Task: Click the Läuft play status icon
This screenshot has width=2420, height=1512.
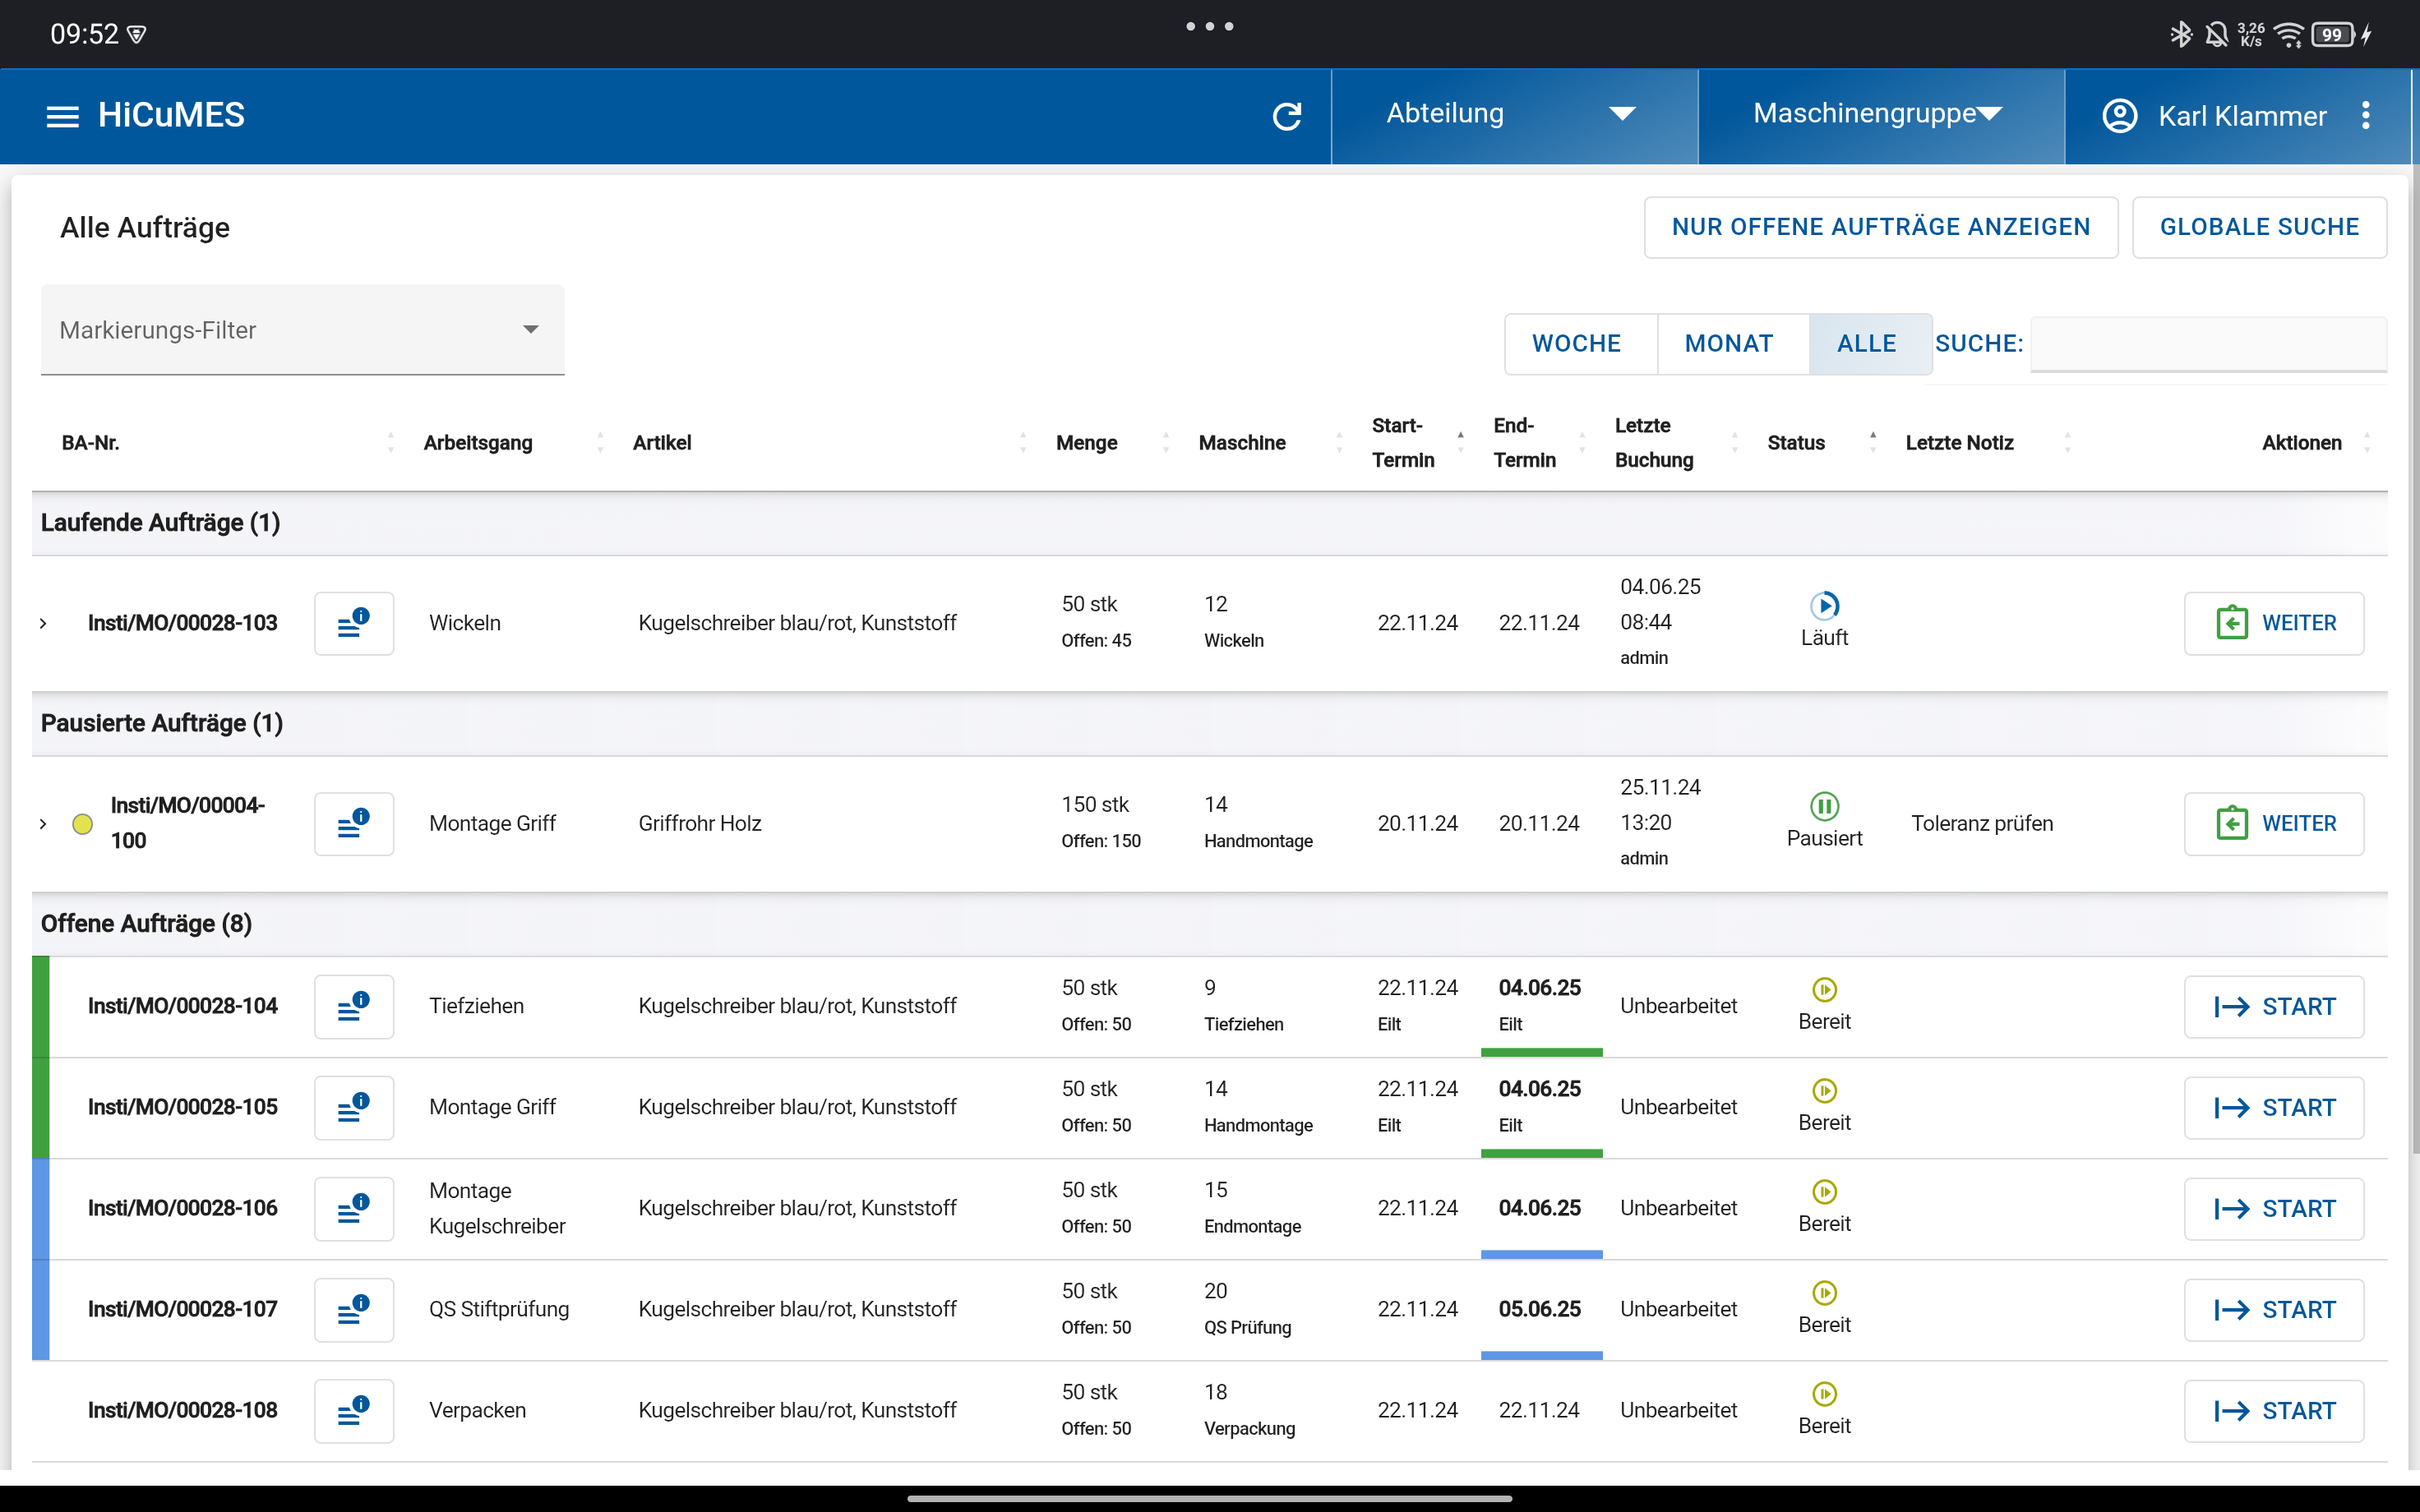Action: (1824, 605)
